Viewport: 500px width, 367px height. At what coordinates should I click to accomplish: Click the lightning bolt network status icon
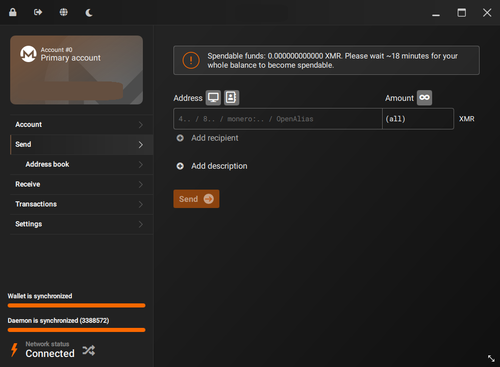(x=14, y=350)
